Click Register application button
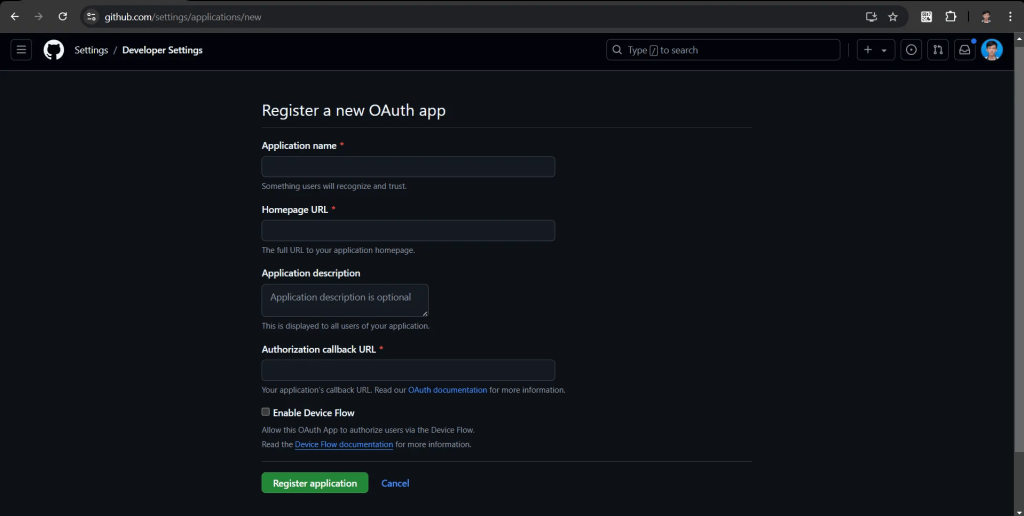 point(315,483)
